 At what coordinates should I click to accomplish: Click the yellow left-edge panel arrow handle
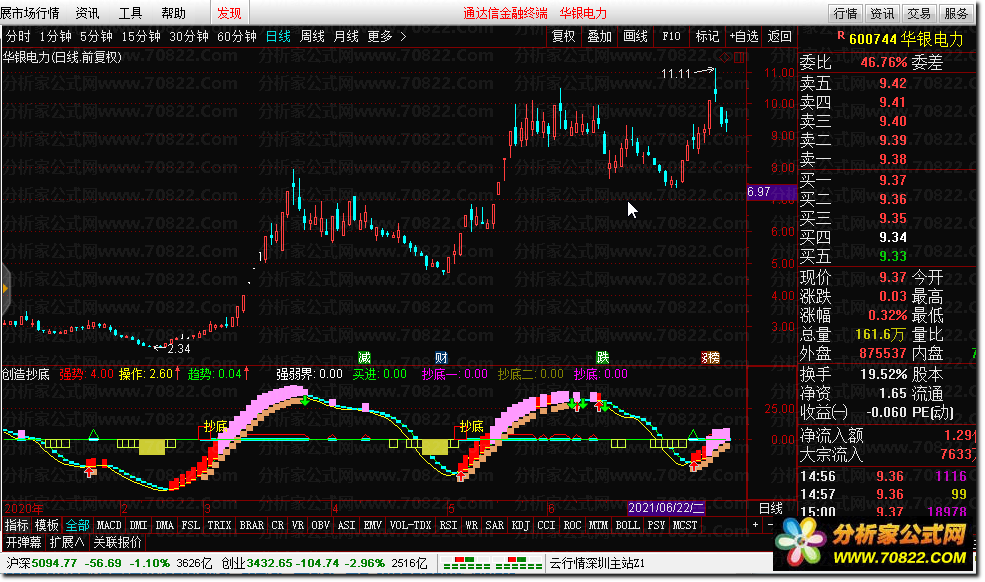5,289
